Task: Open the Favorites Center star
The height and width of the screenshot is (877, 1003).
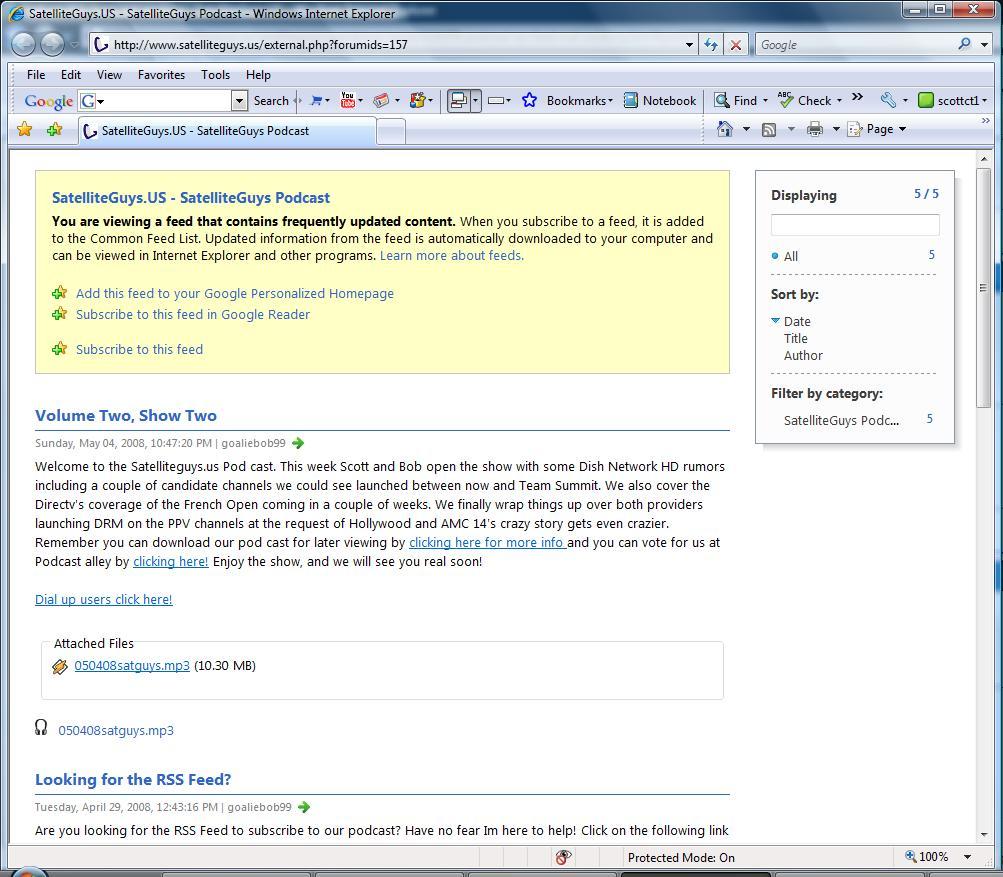Action: [x=24, y=129]
